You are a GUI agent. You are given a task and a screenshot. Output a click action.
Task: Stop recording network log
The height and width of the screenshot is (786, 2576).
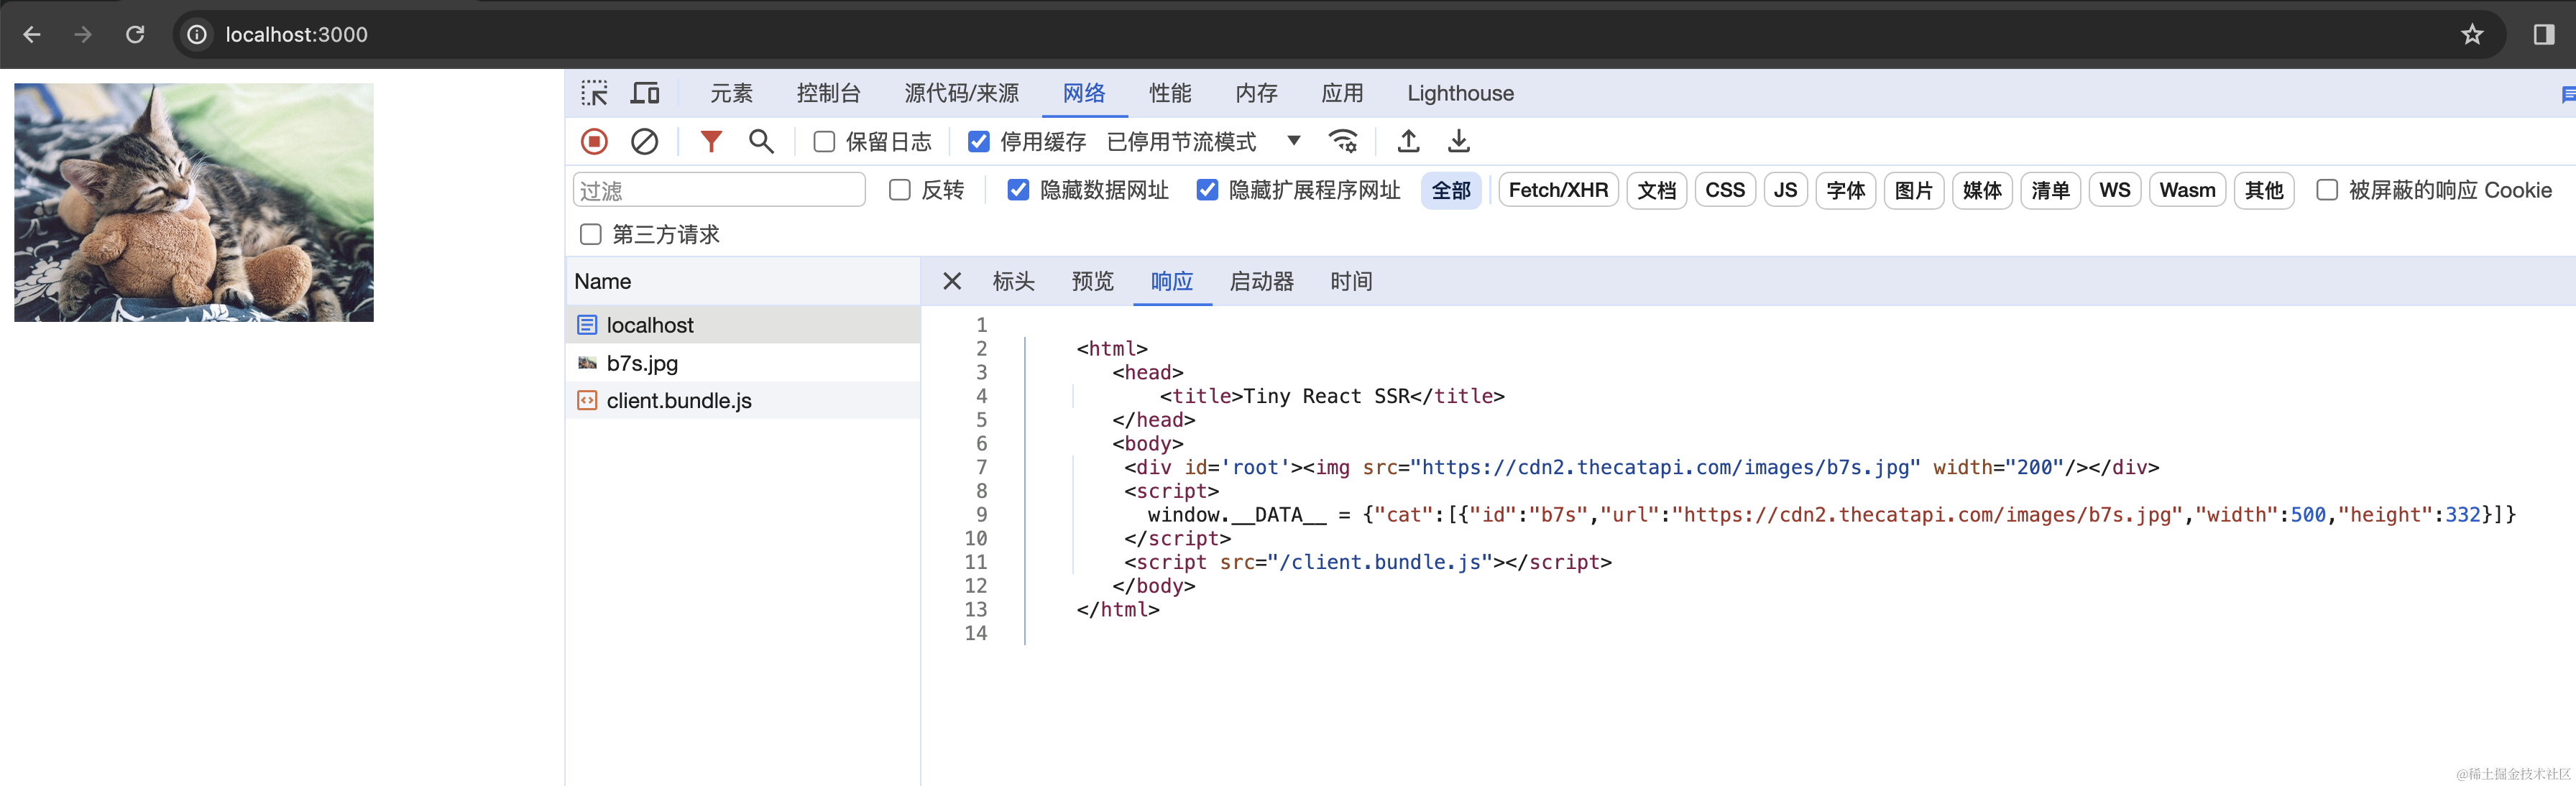pyautogui.click(x=594, y=142)
